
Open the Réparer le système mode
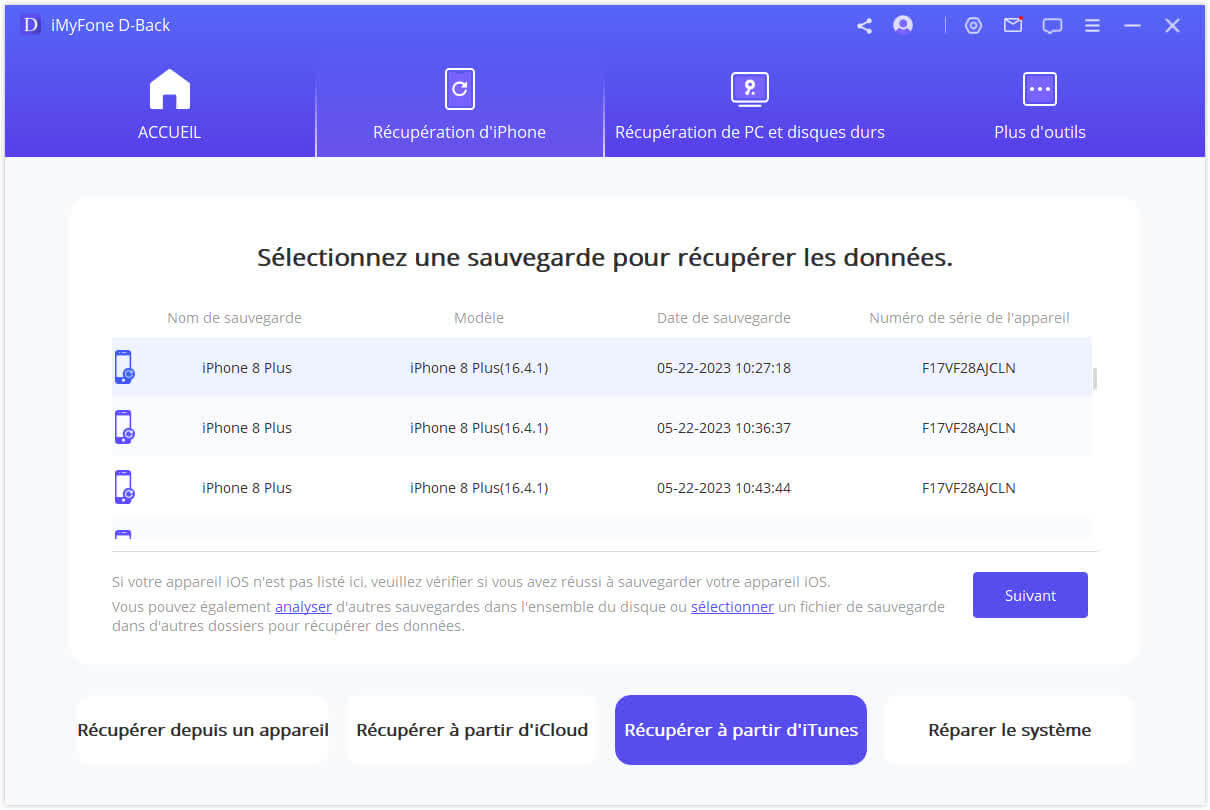[x=1008, y=730]
